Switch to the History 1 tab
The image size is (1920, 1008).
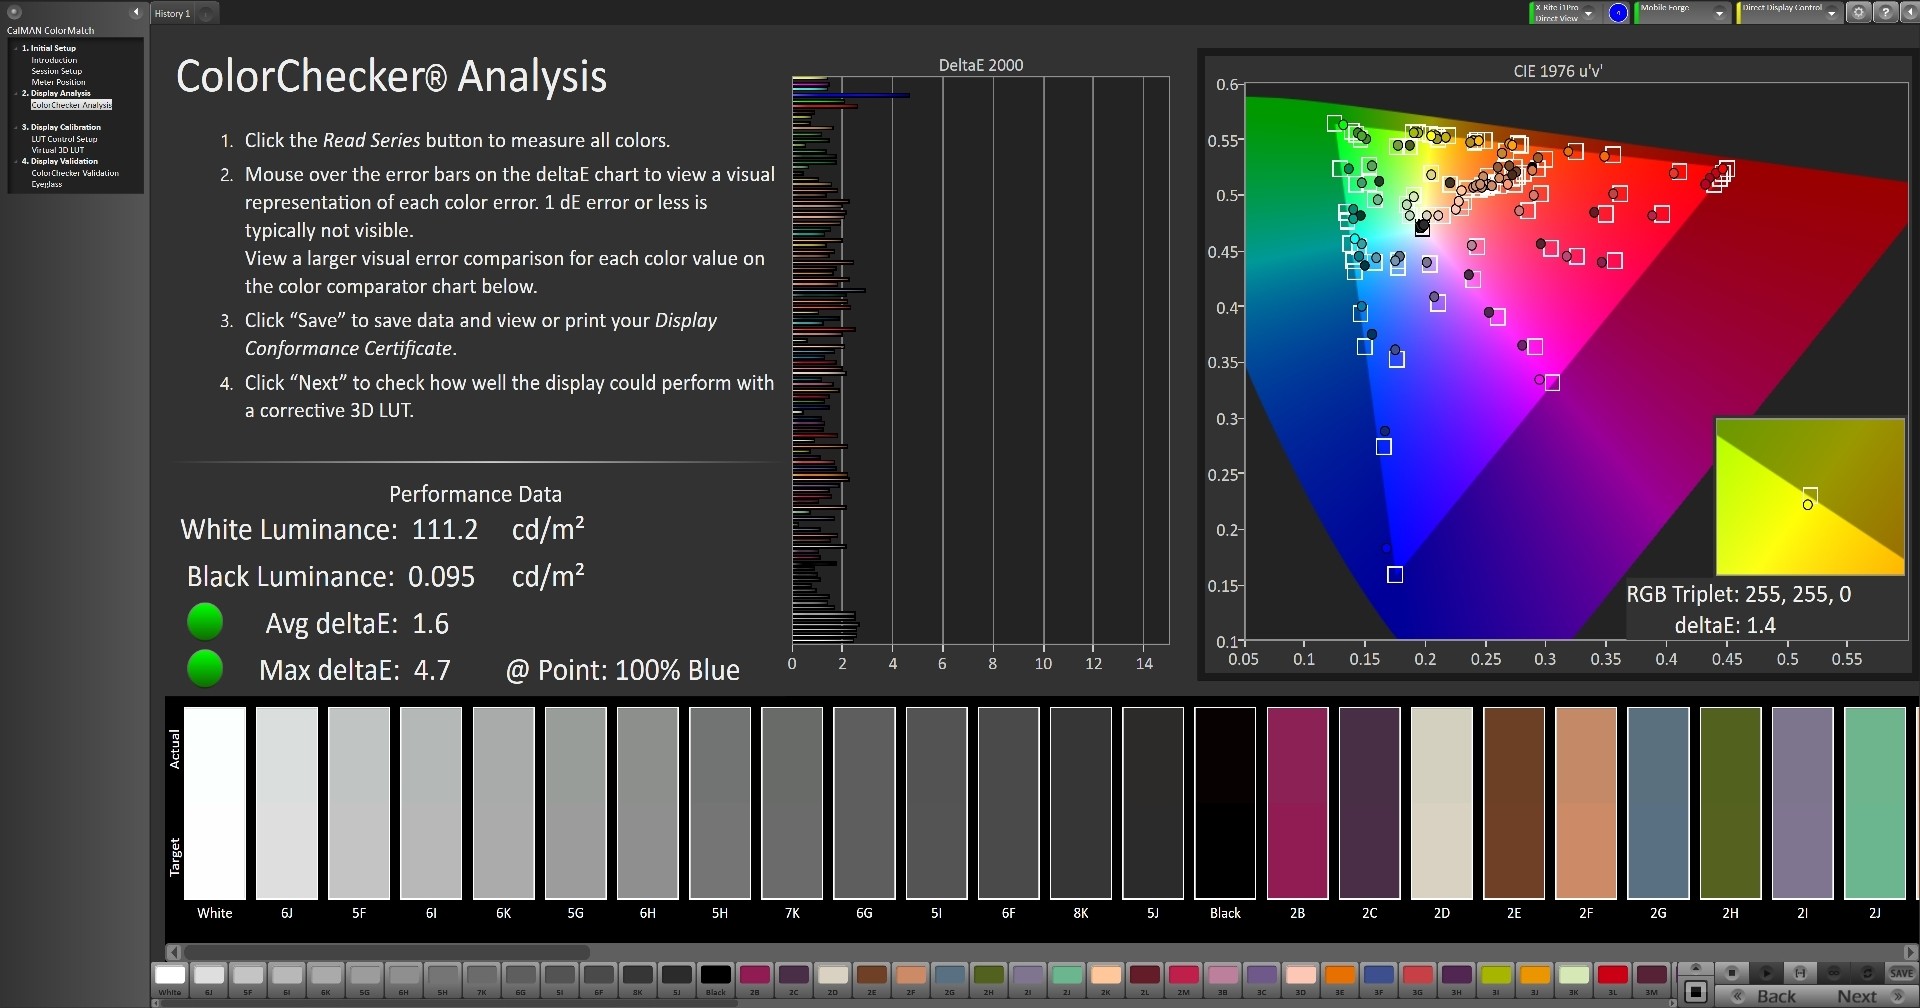(x=172, y=13)
